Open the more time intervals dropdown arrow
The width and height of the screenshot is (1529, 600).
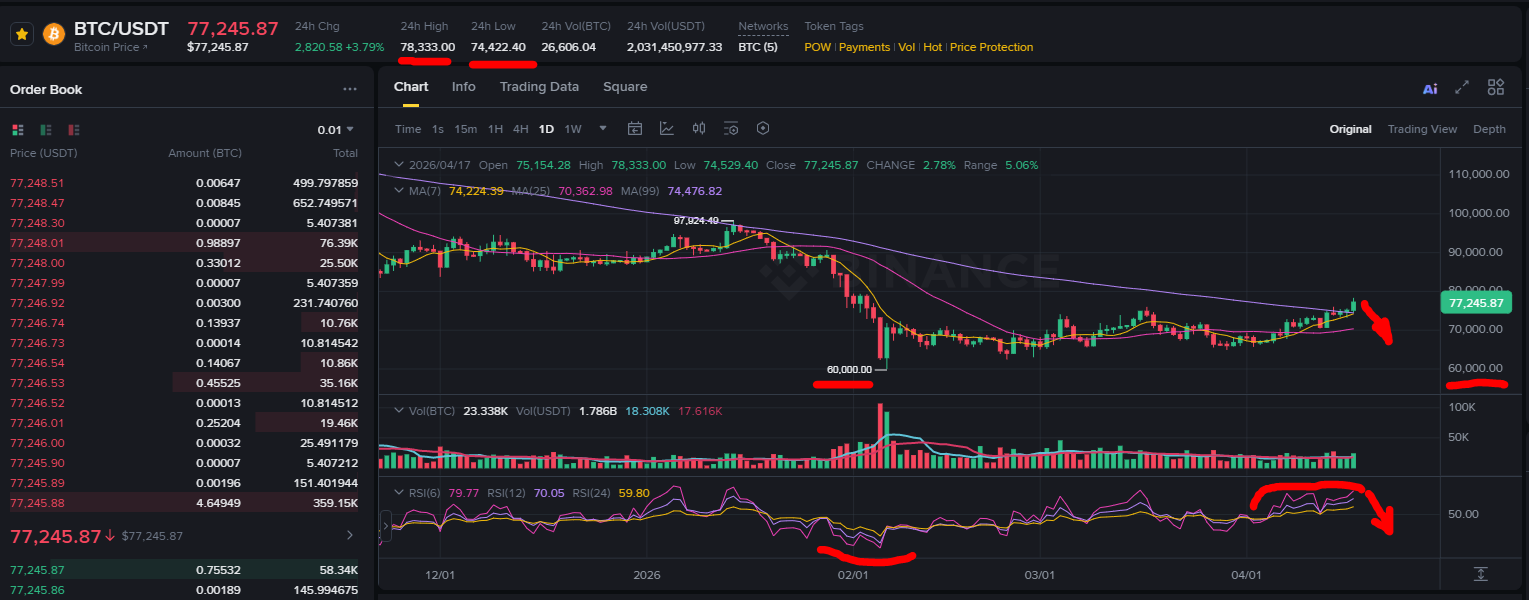coord(603,128)
